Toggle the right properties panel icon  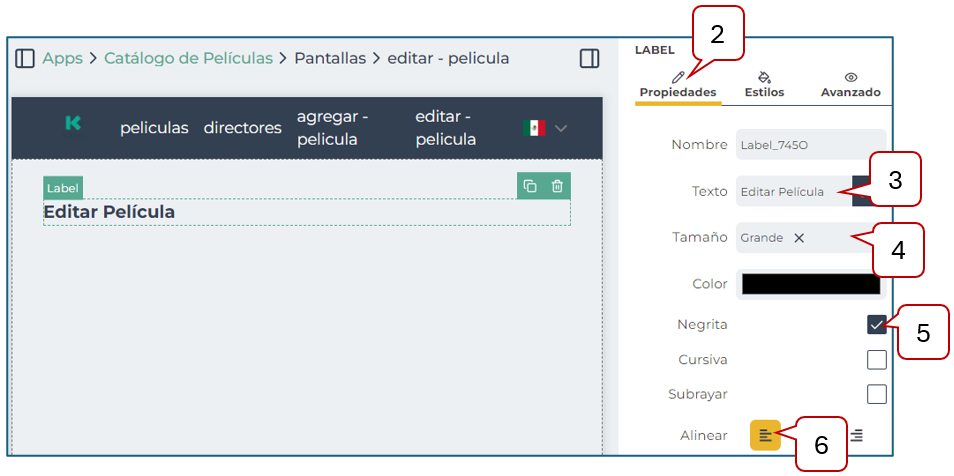point(589,59)
